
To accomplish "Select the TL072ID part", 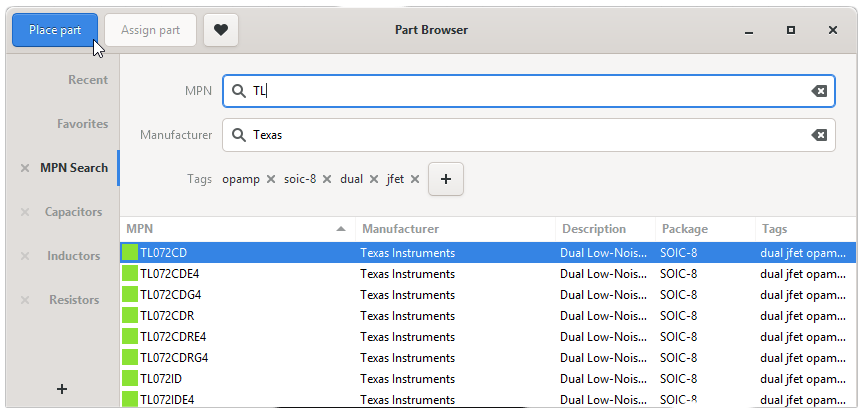I will pos(488,379).
